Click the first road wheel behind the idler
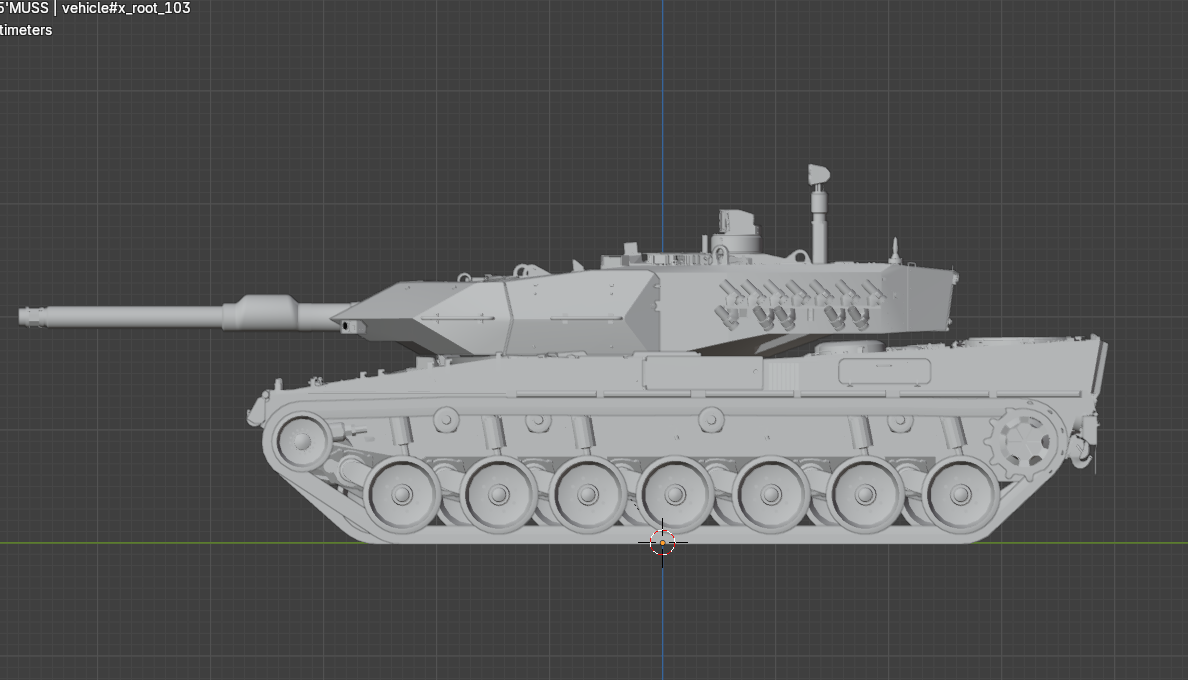Image resolution: width=1188 pixels, height=680 pixels. click(x=402, y=494)
